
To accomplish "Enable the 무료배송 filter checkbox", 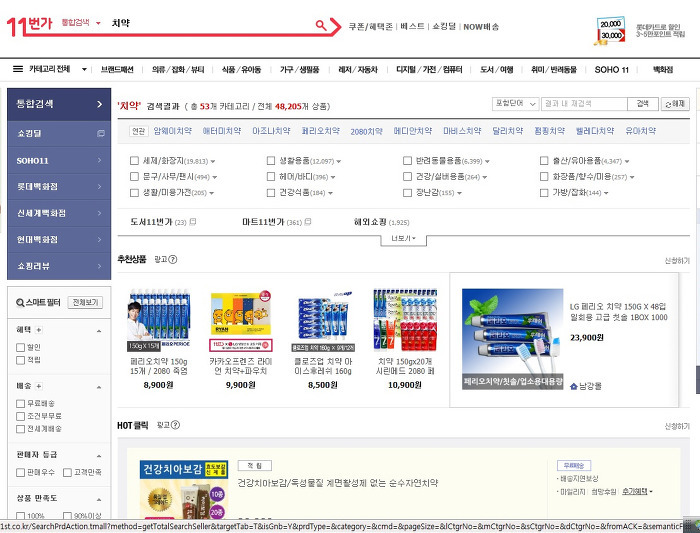I will click(x=20, y=404).
